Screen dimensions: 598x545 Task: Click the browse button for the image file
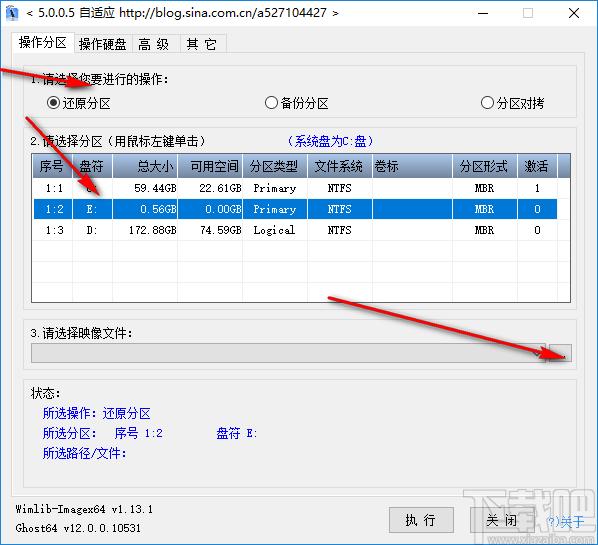560,353
